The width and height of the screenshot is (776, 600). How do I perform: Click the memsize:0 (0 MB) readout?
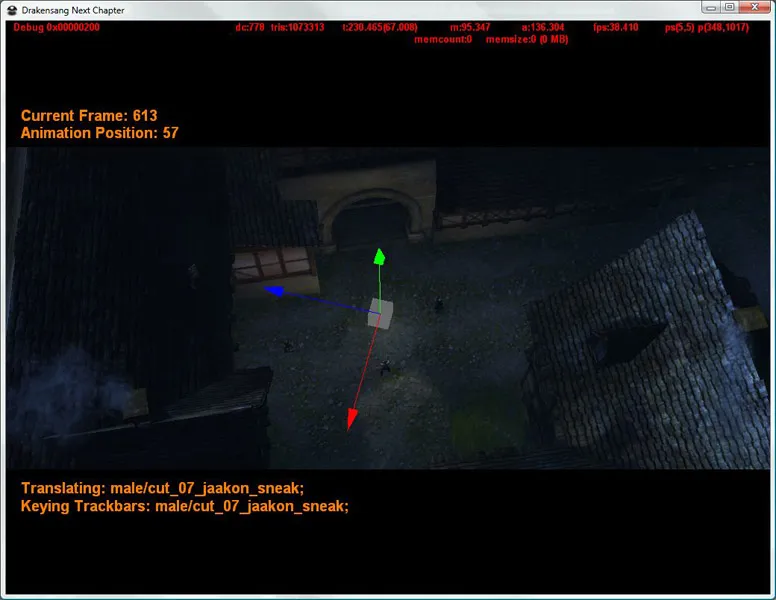coord(527,39)
